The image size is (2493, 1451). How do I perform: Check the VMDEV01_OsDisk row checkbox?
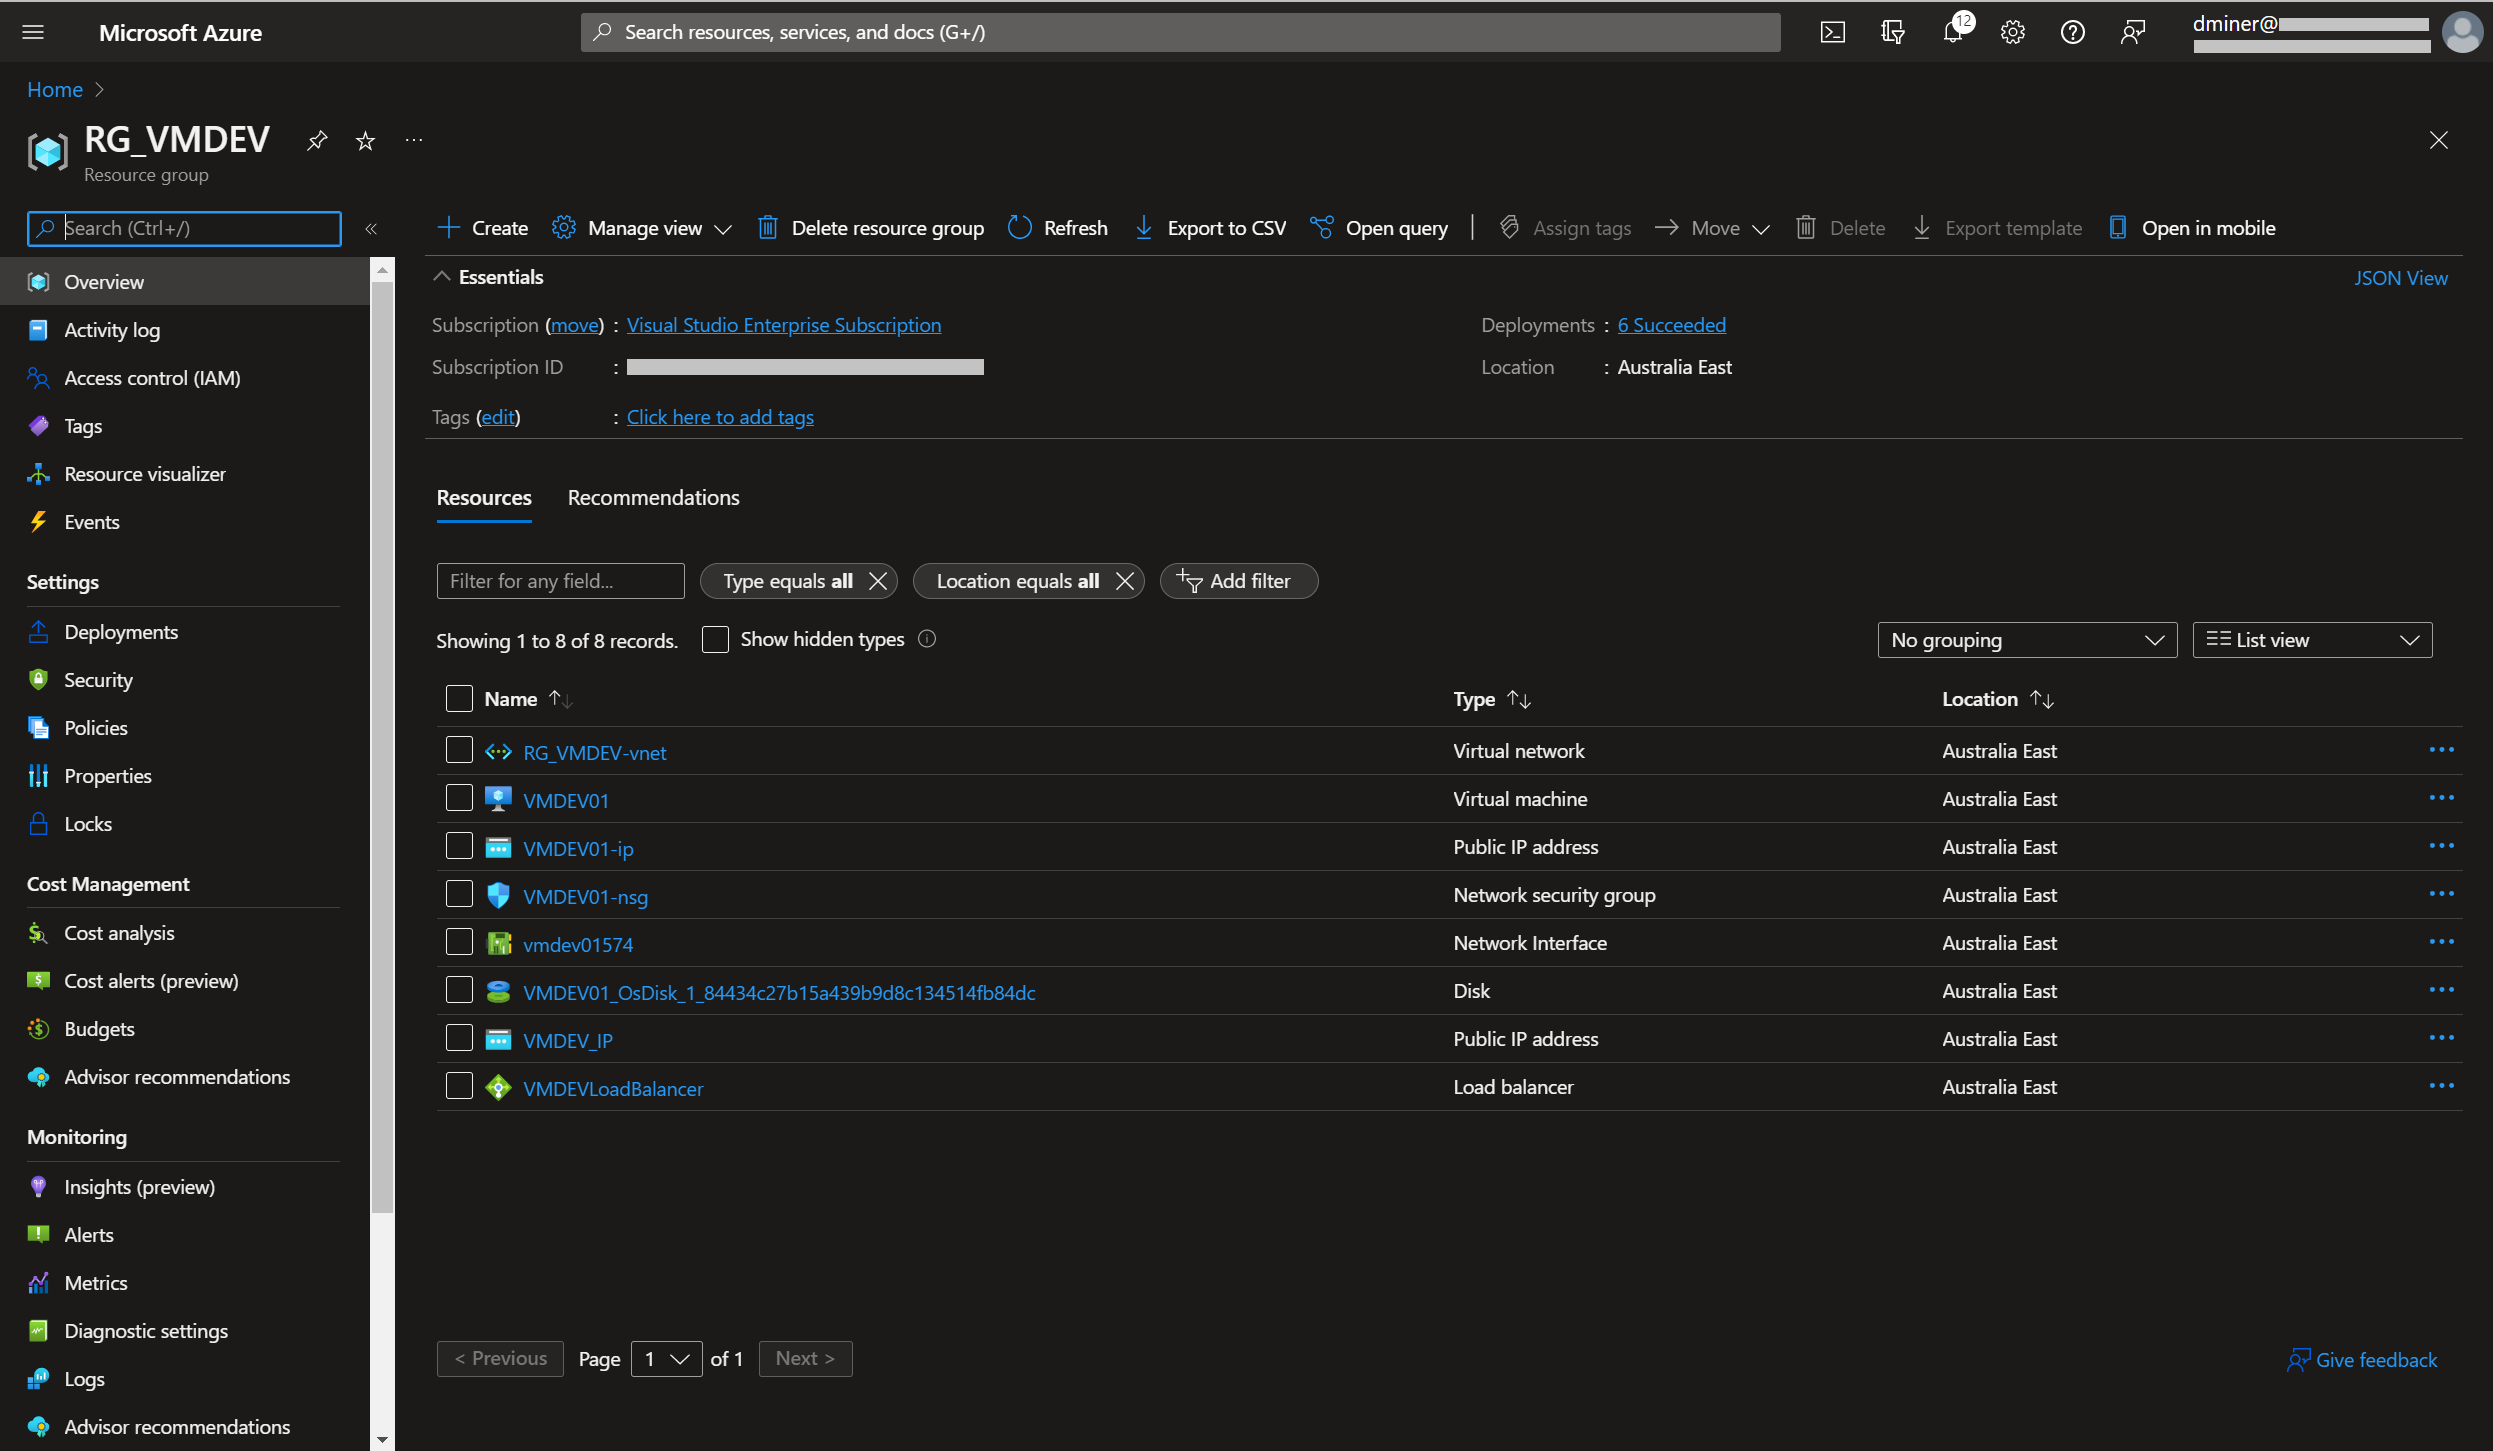[x=459, y=990]
